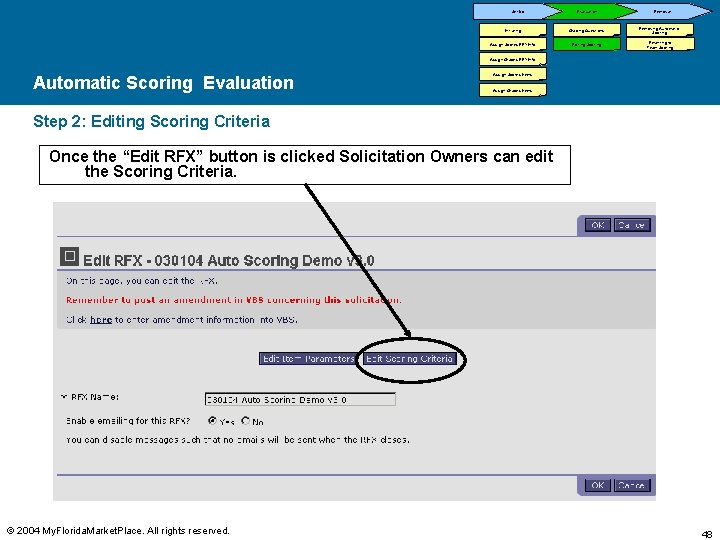
Task: Open Edit Scoring Criteria
Action: coord(410,359)
